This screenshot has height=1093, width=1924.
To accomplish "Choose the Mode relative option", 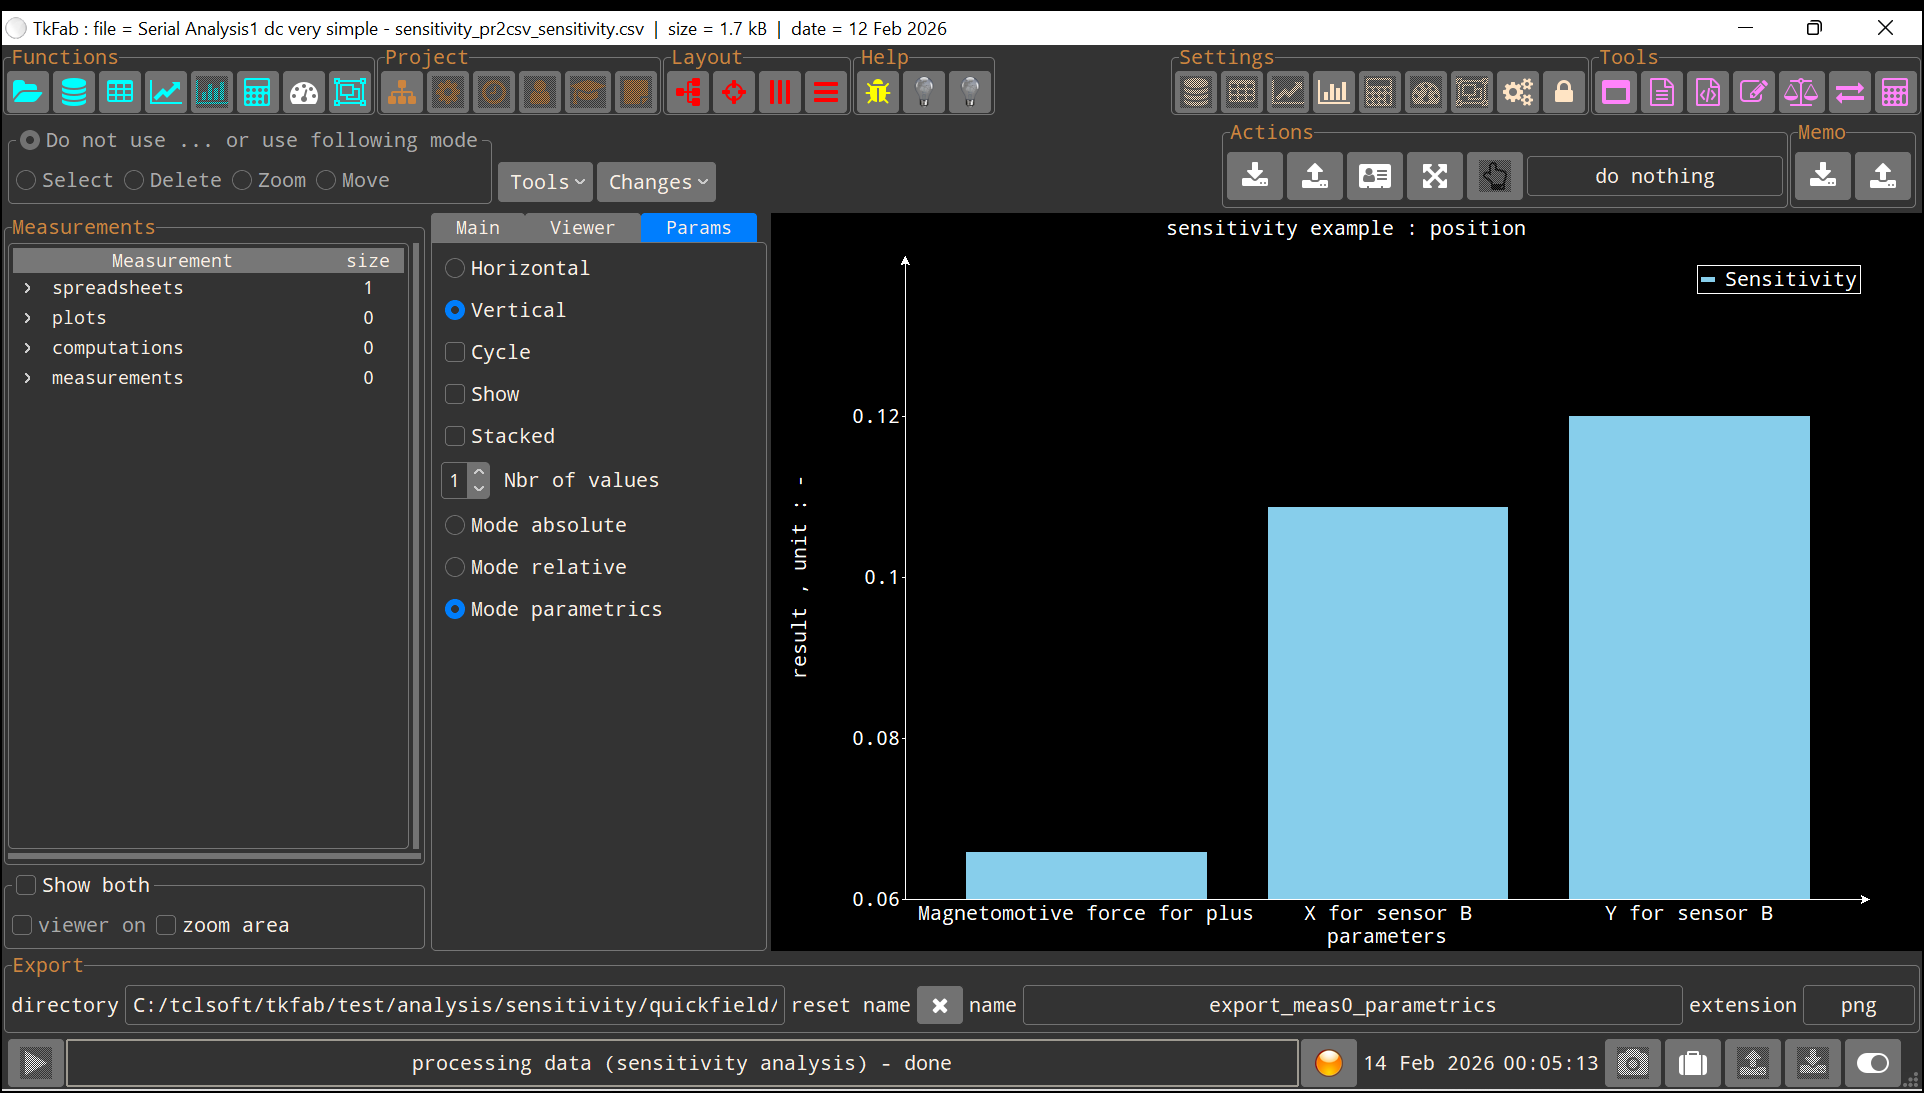I will click(455, 567).
